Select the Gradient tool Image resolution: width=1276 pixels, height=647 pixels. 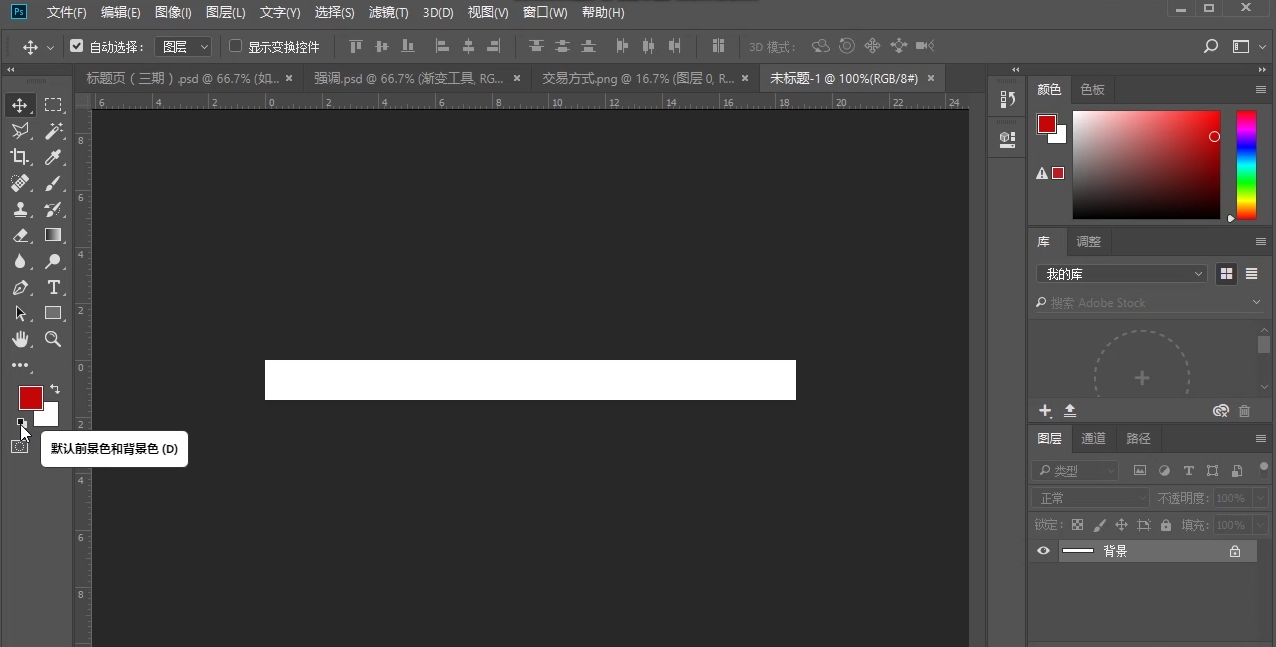(x=53, y=235)
